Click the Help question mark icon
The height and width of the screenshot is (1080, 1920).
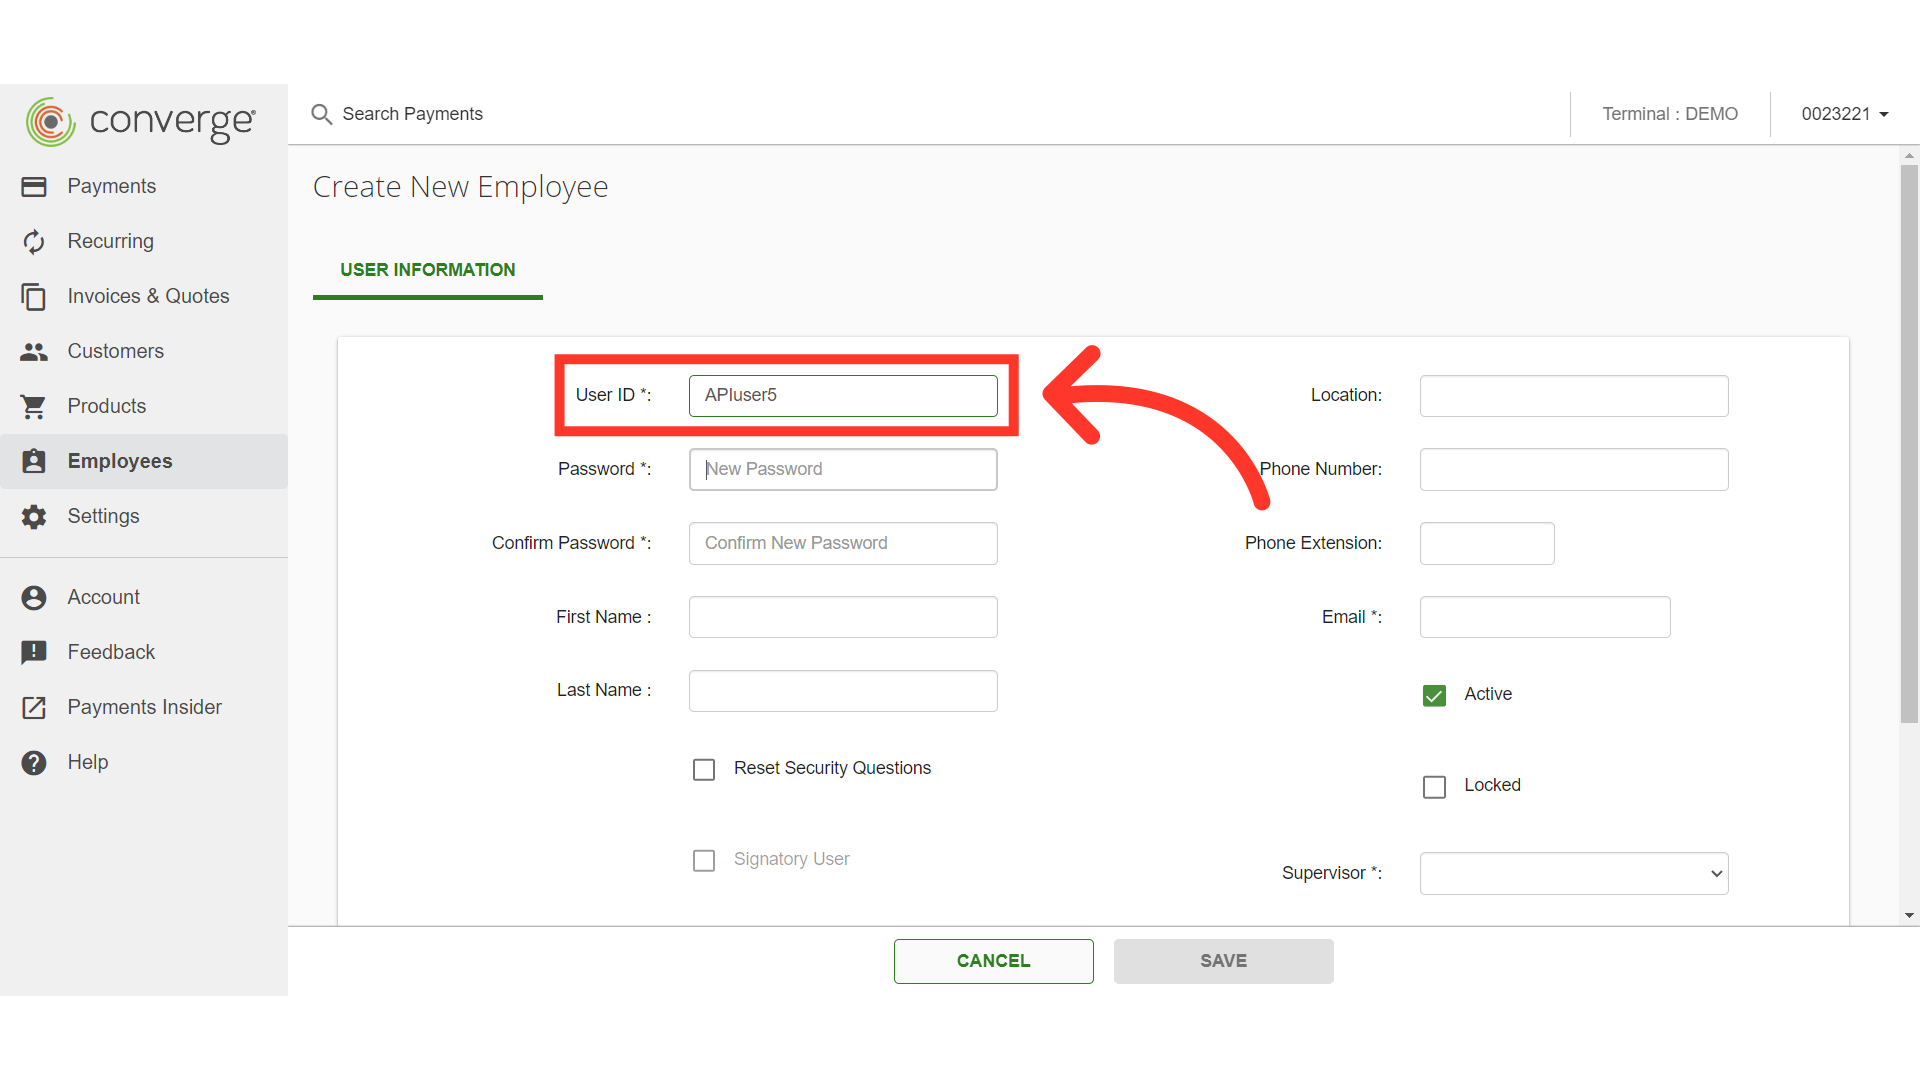34,763
